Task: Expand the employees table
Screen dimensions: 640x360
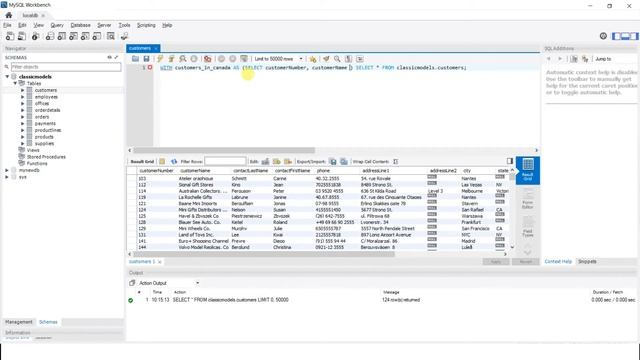Action: 22,97
